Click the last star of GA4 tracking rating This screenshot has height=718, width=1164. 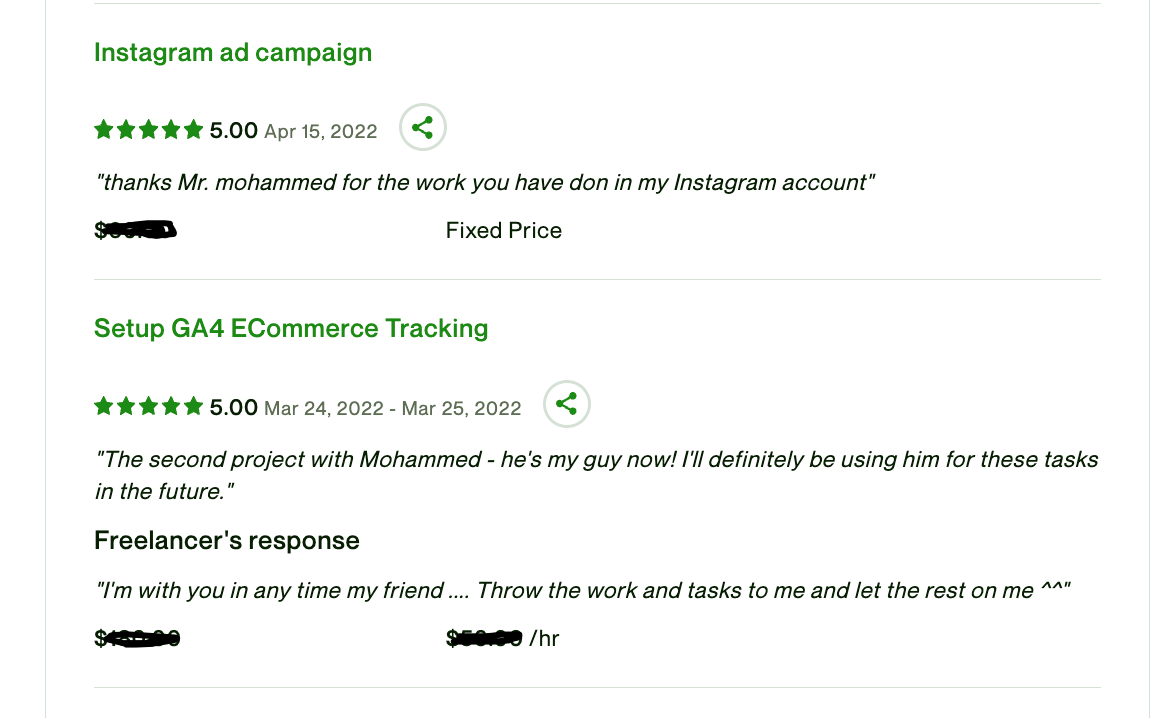pyautogui.click(x=193, y=406)
